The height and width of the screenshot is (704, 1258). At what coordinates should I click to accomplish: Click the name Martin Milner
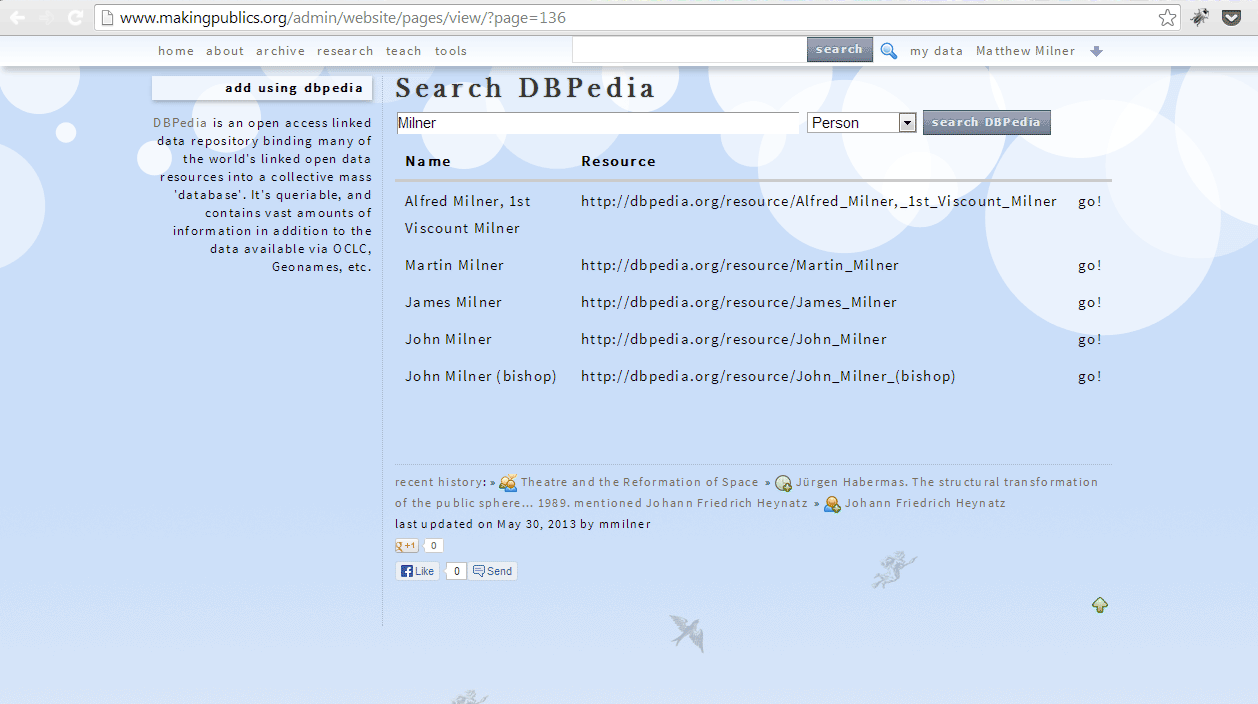[x=455, y=265]
